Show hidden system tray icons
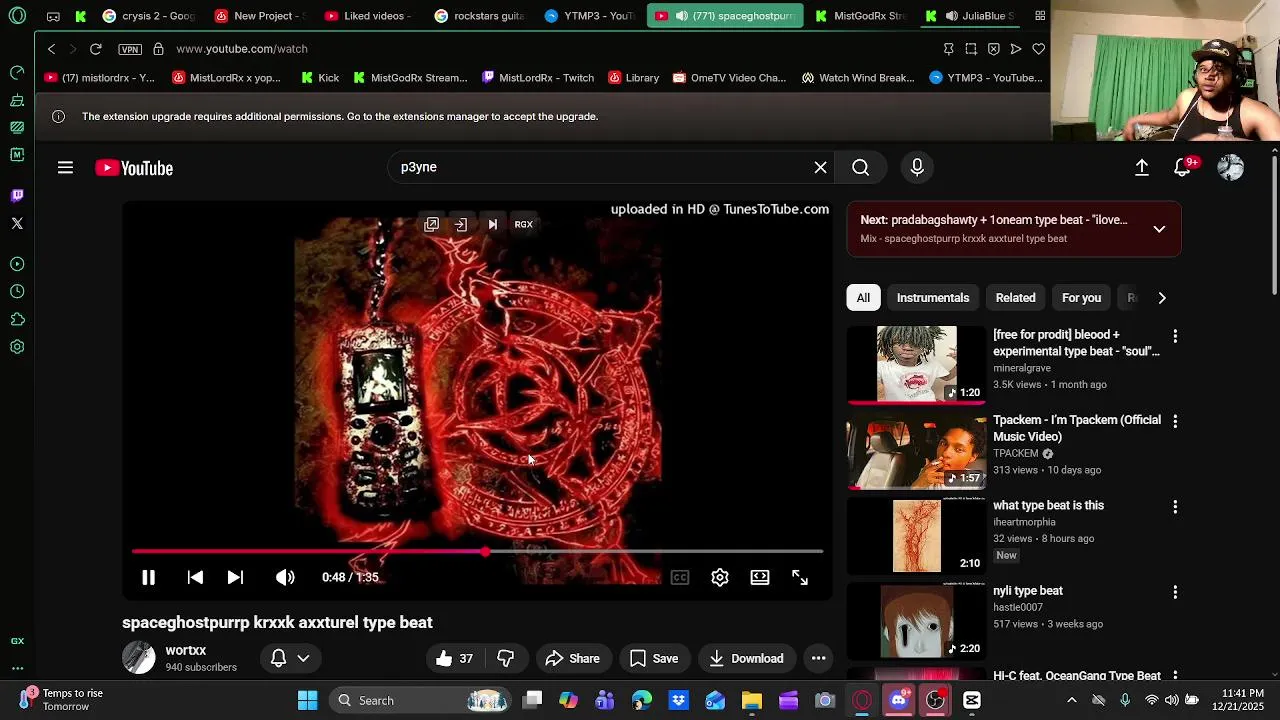 point(1071,700)
